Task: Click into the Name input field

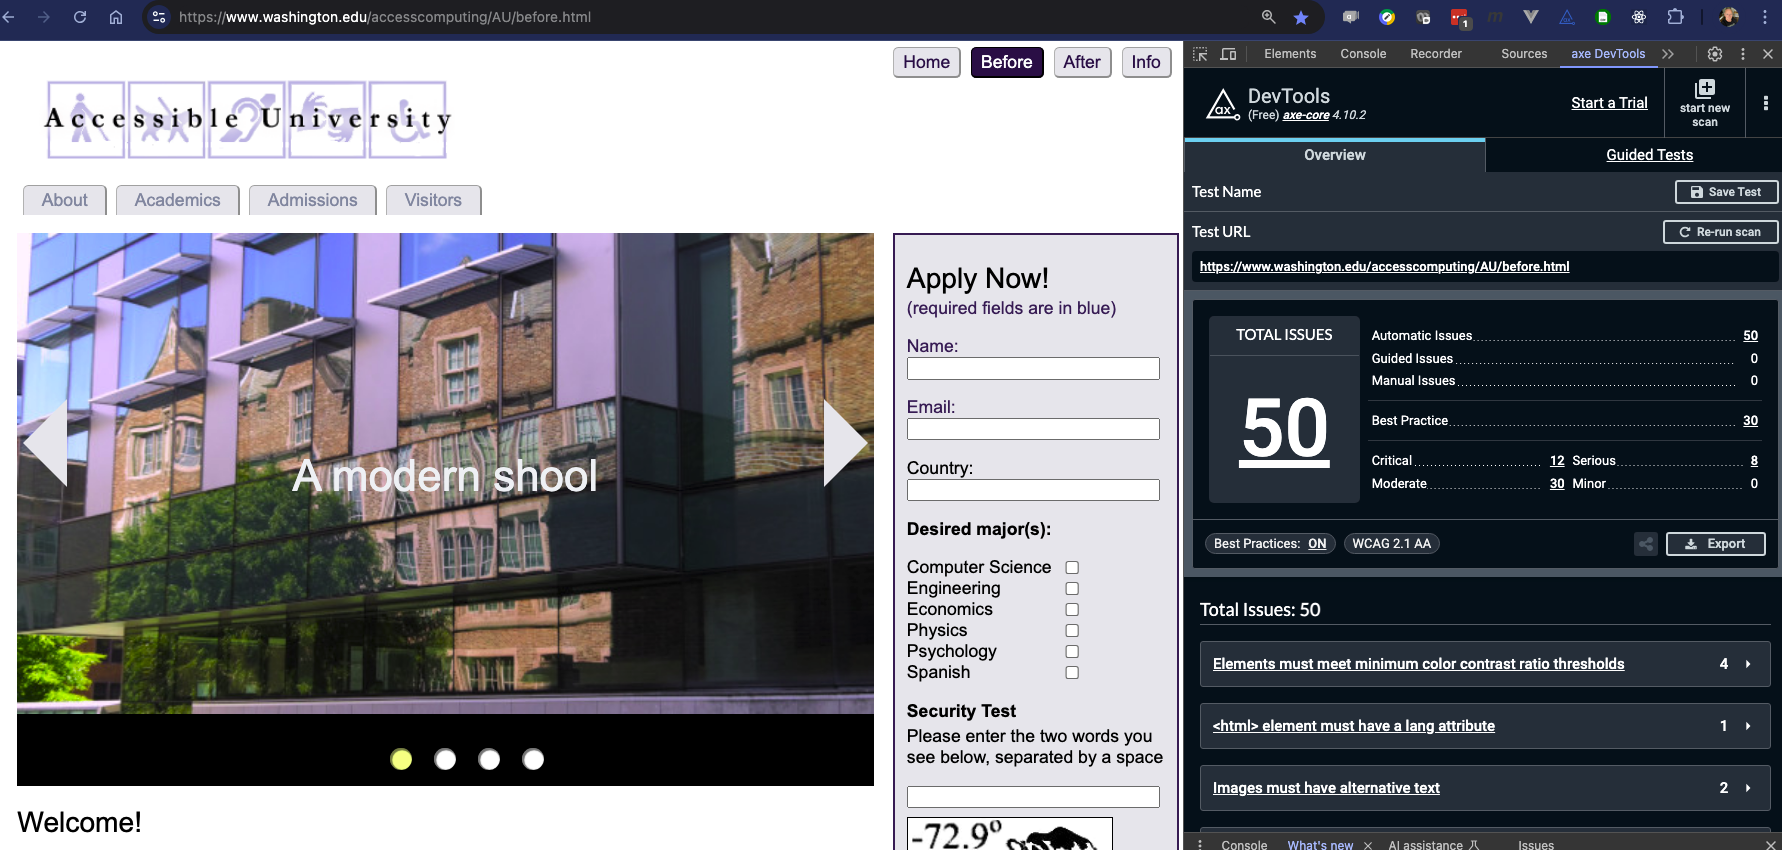Action: tap(1033, 369)
